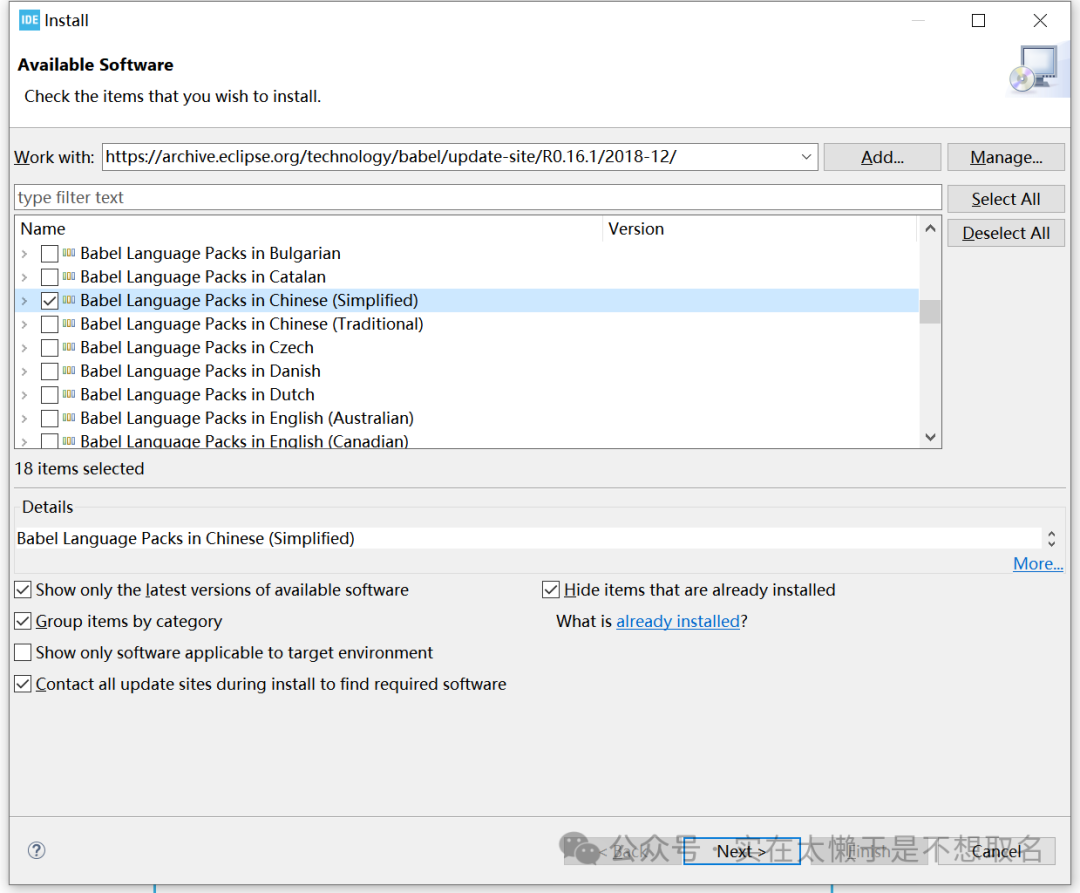Click the 18 items selected status text
The image size is (1080, 893).
click(x=80, y=469)
